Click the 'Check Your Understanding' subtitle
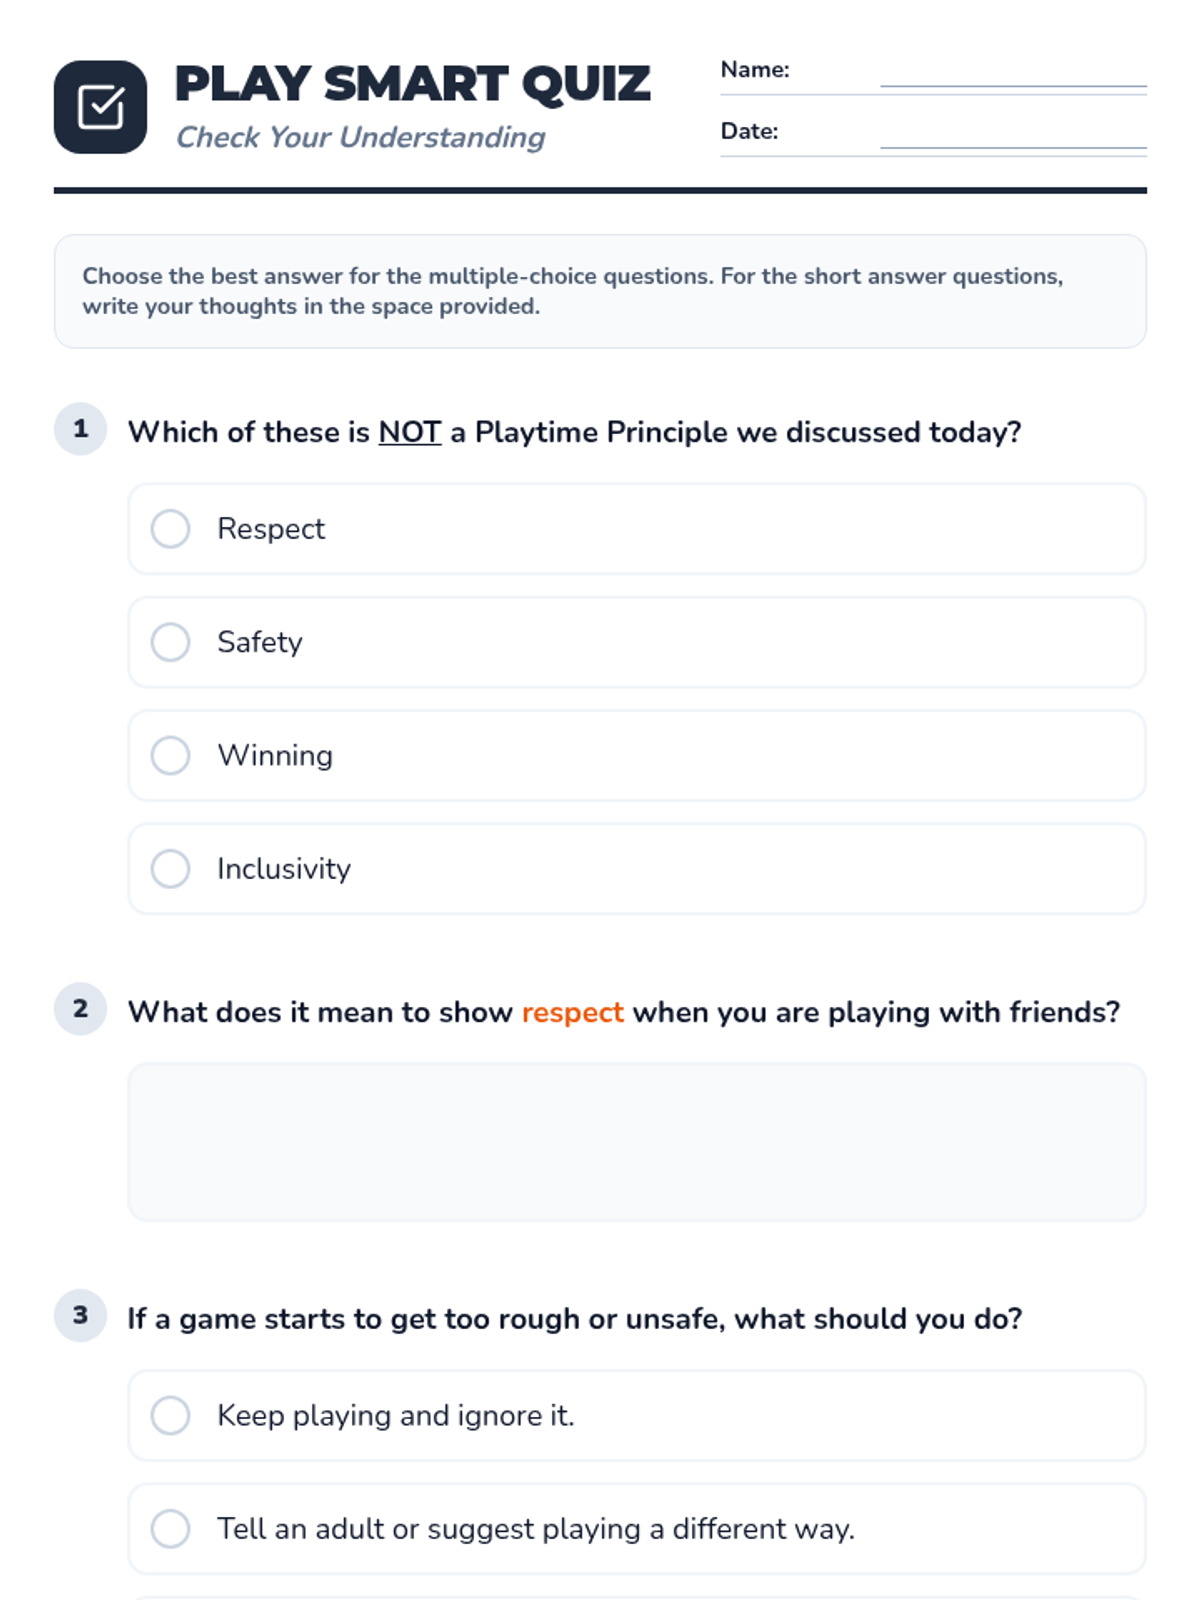1200x1600 pixels. [360, 137]
